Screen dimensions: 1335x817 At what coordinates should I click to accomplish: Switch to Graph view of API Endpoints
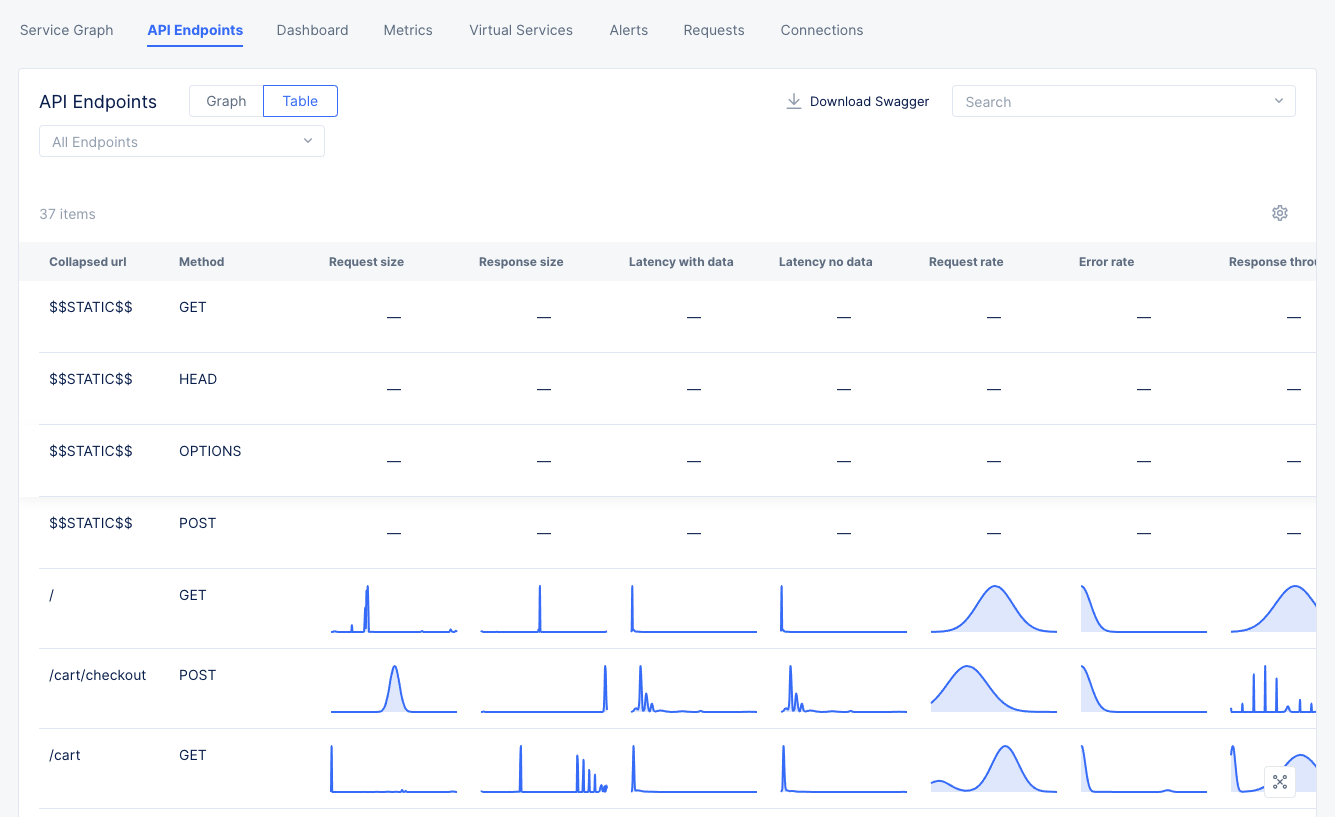click(x=225, y=100)
